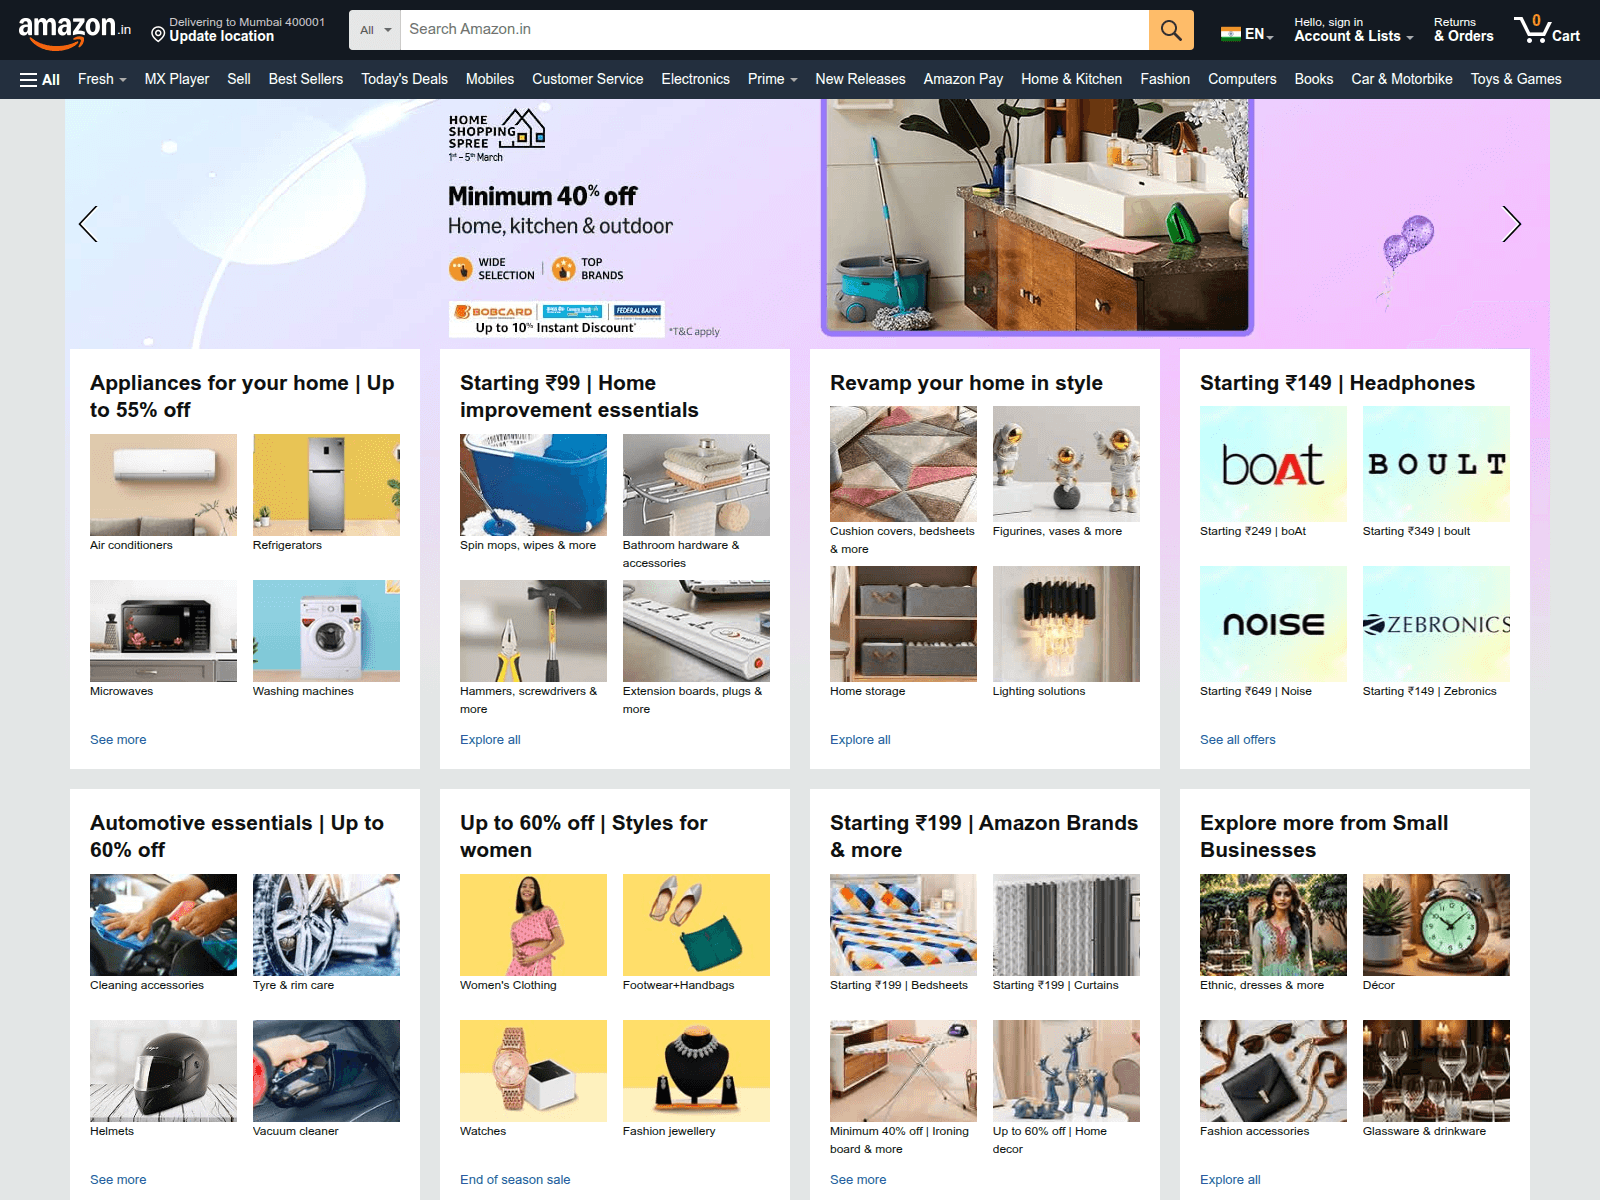Click End of season sale link

[514, 1180]
